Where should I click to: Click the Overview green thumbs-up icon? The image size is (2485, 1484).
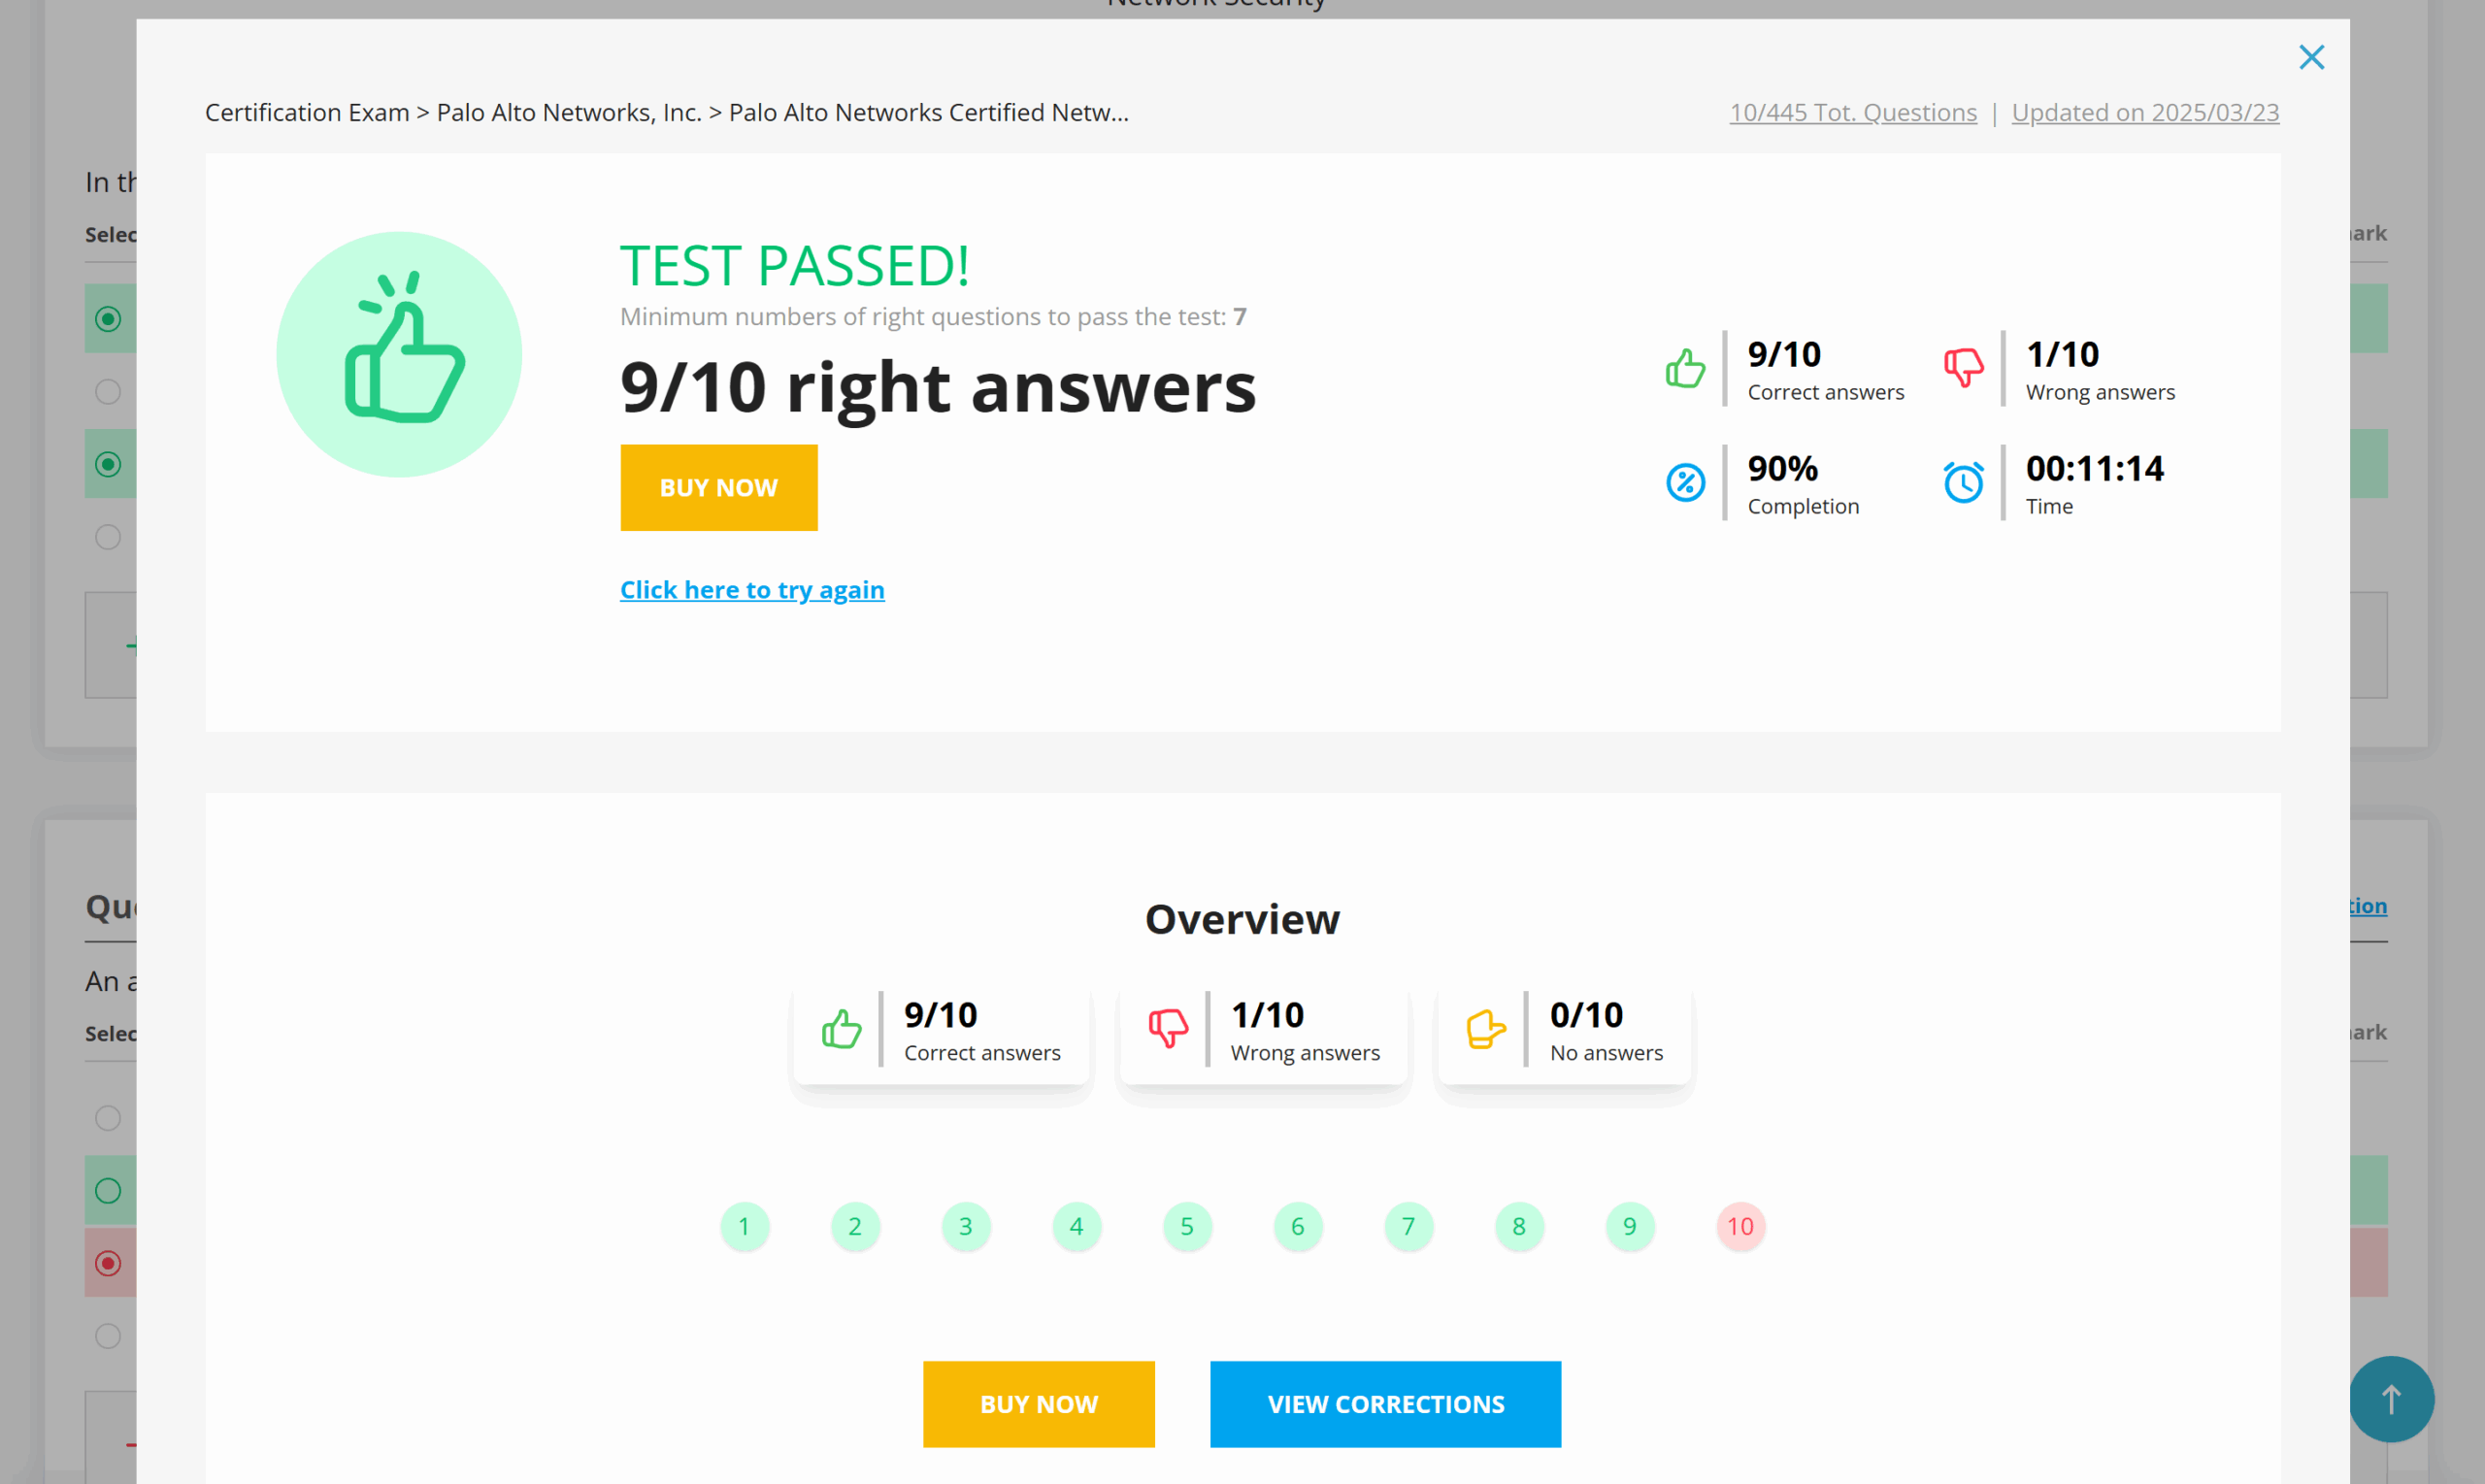tap(841, 1029)
